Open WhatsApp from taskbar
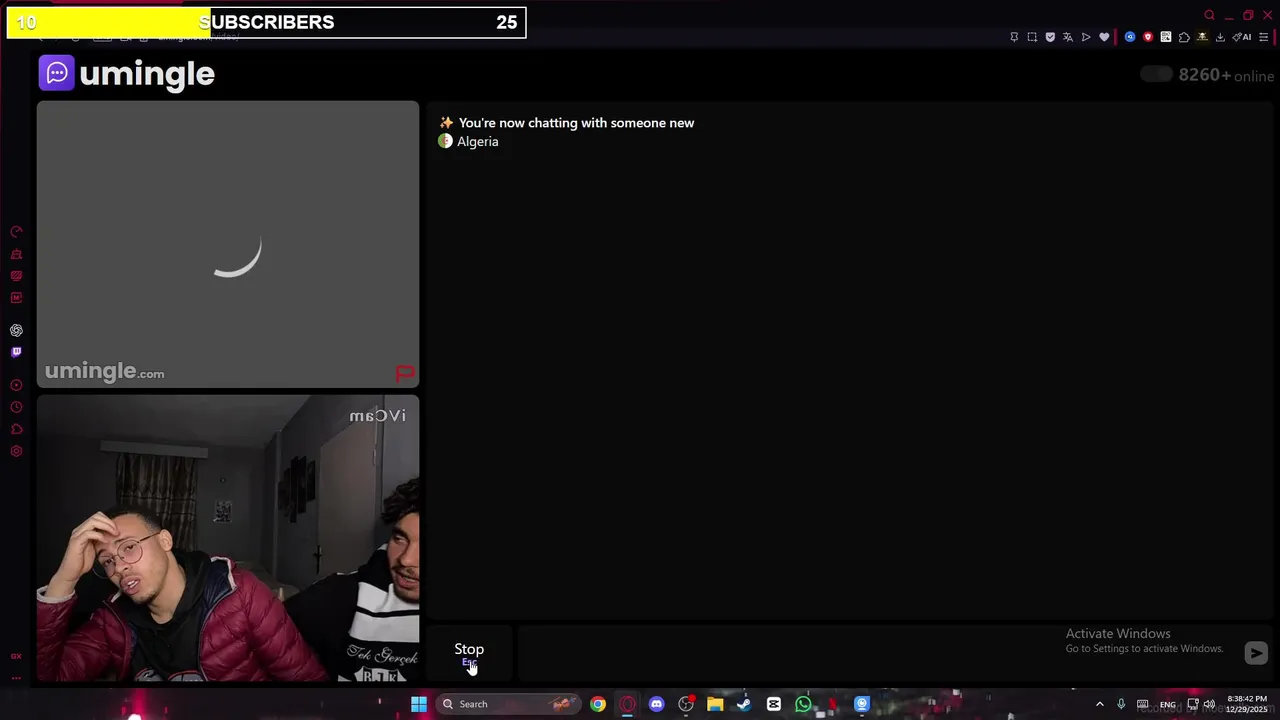The height and width of the screenshot is (720, 1280). (803, 704)
